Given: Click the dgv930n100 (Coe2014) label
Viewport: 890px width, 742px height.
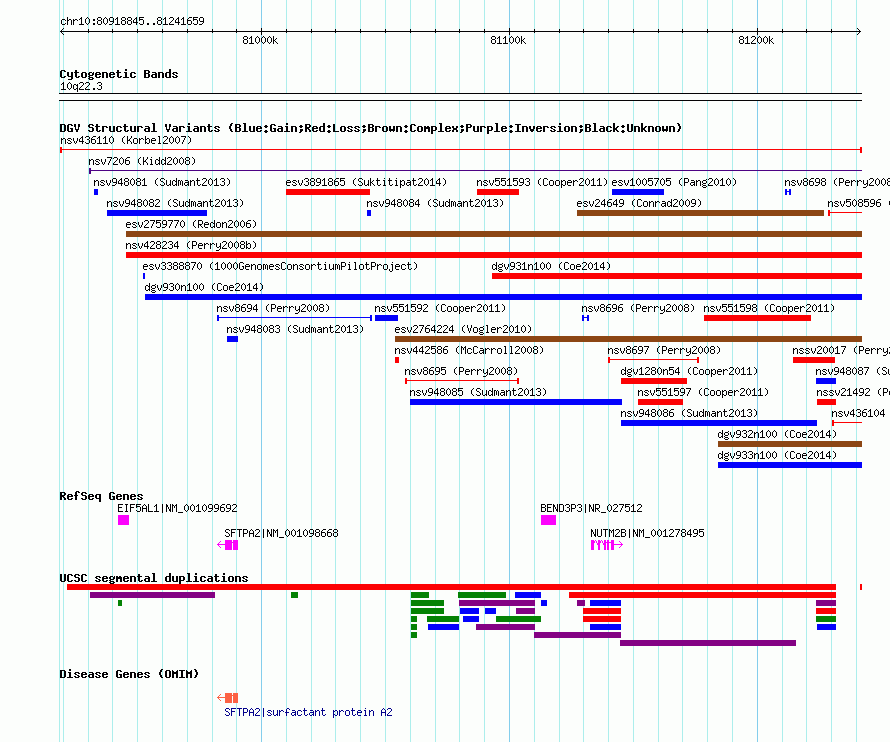Looking at the screenshot, I should [204, 287].
